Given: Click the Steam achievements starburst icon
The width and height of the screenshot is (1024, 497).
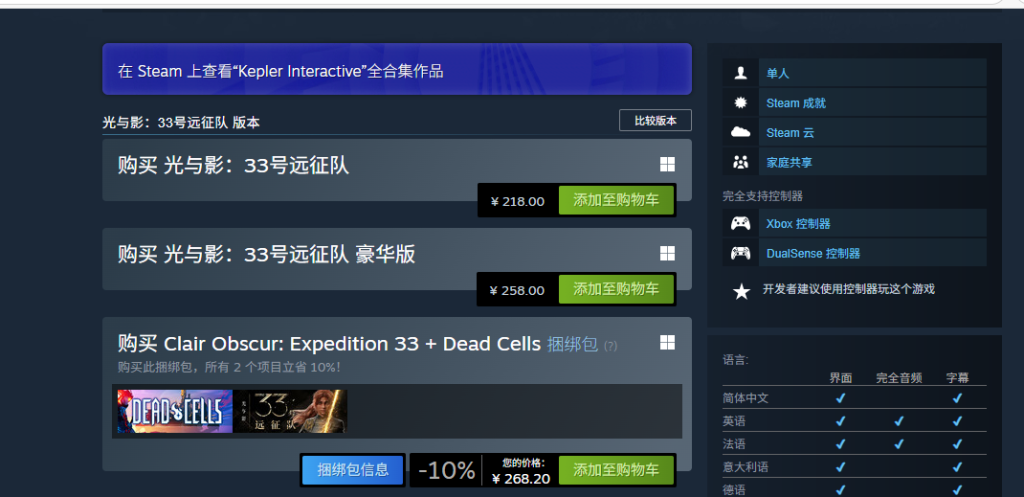Looking at the screenshot, I should coord(741,103).
